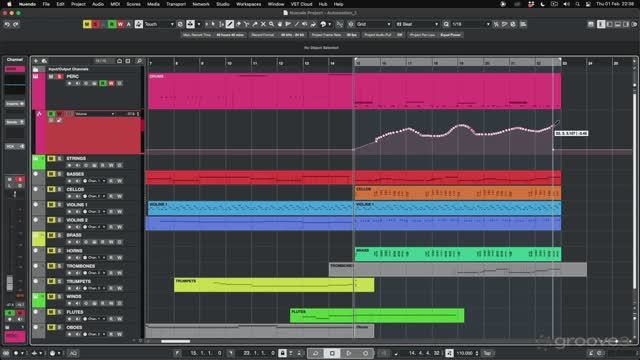This screenshot has height=360, width=640.
Task: Click the transport Record button
Action: (x=365, y=353)
